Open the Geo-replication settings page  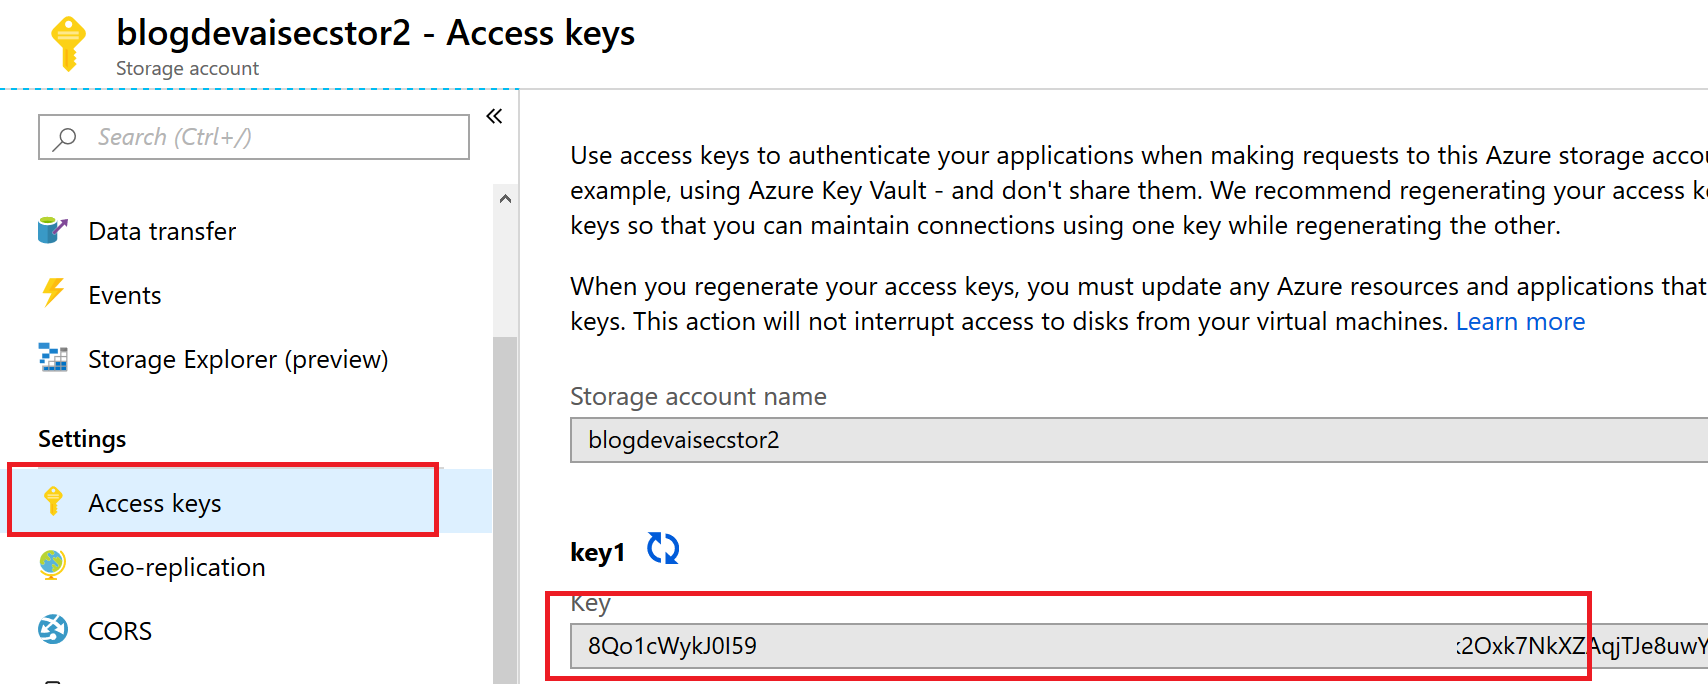coord(176,566)
